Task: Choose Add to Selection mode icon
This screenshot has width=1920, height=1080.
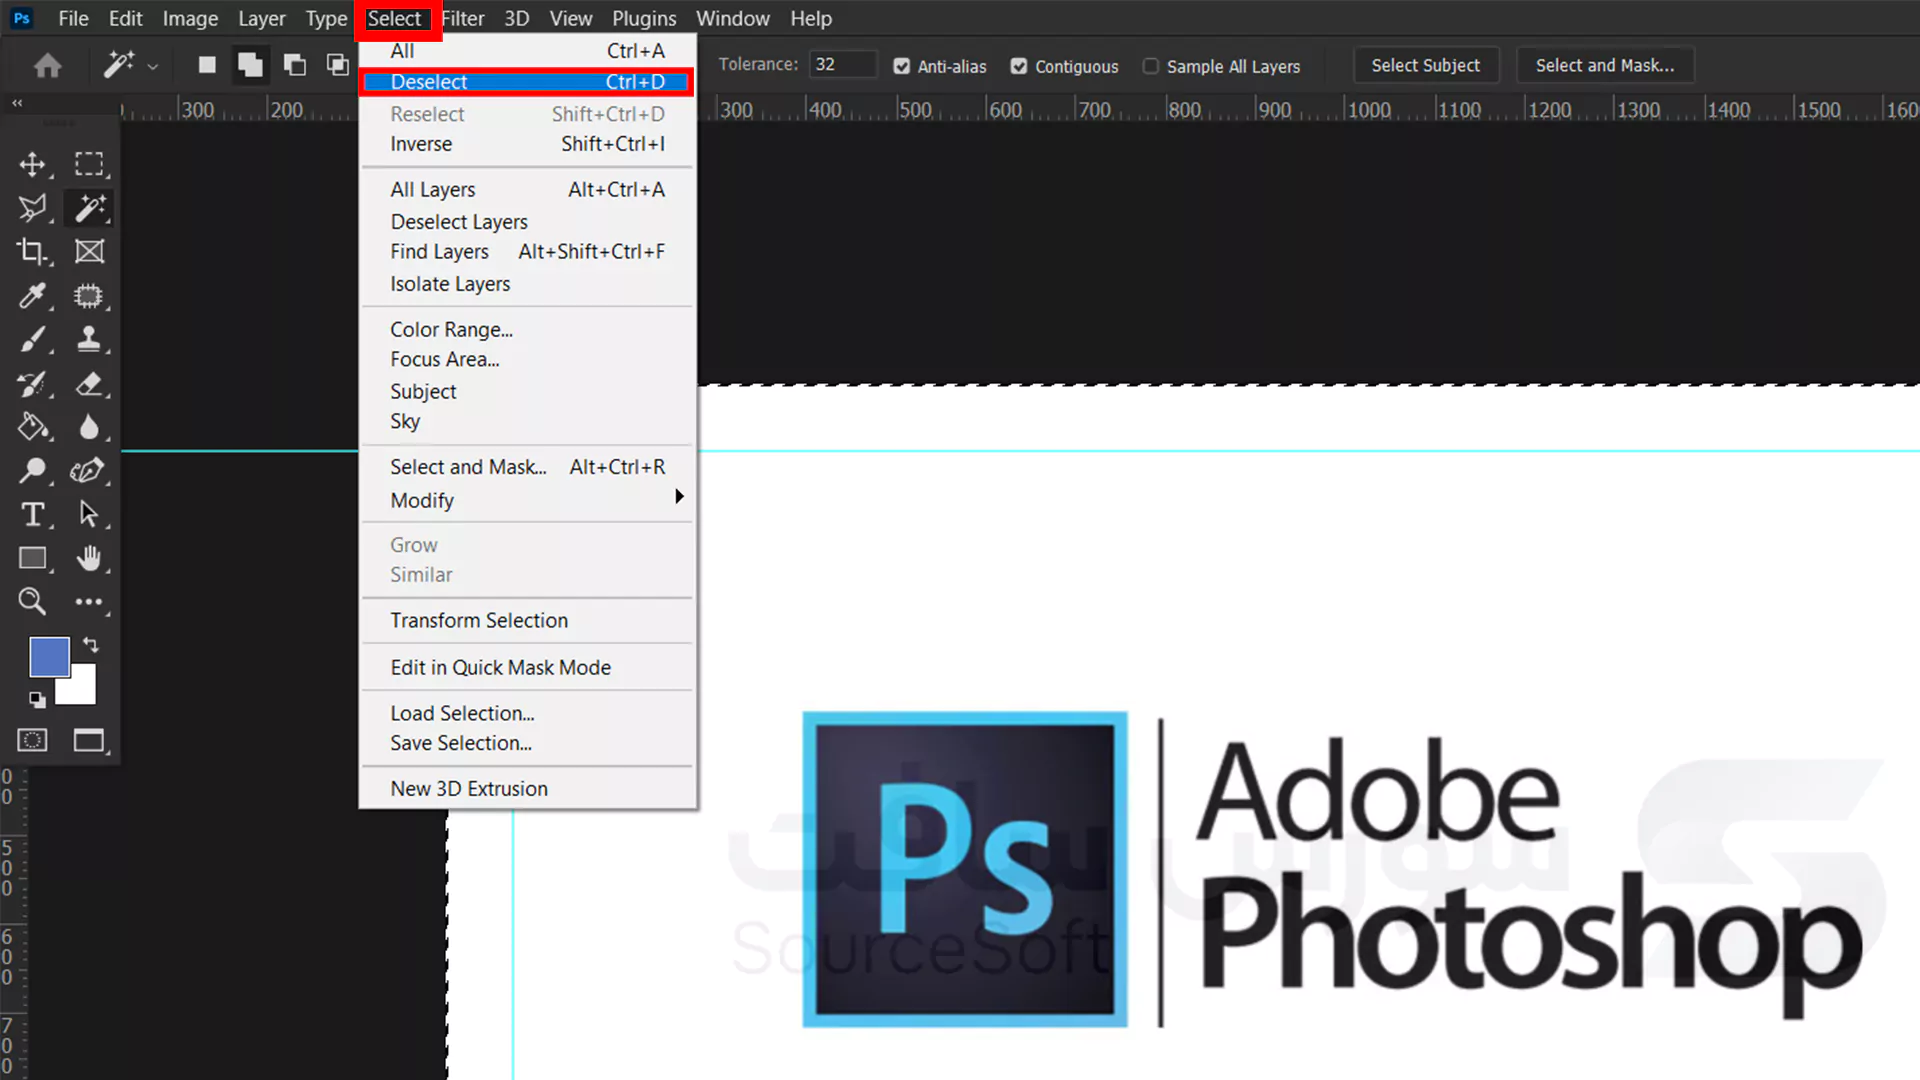Action: pyautogui.click(x=250, y=65)
